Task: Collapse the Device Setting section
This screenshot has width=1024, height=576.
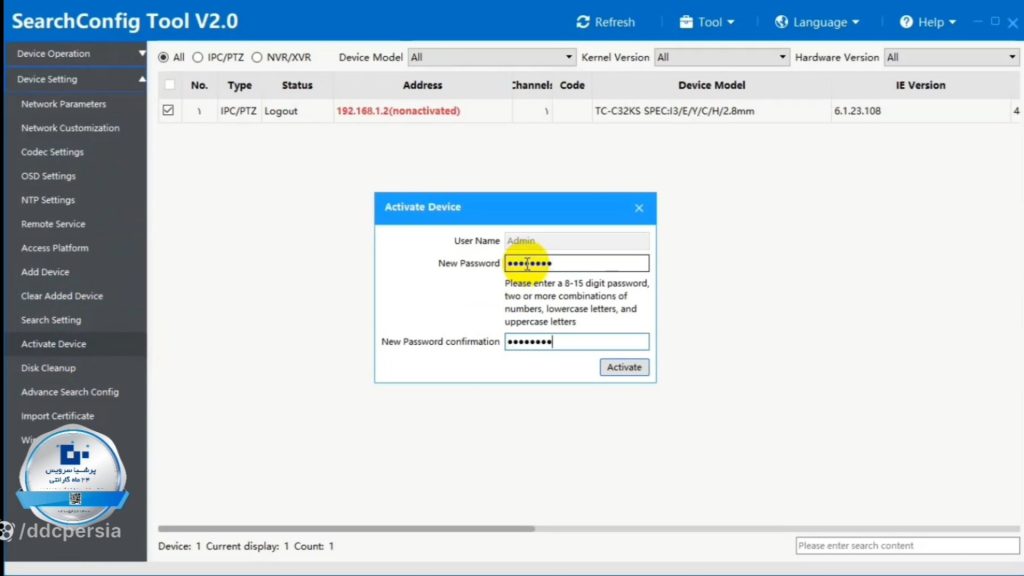Action: (x=75, y=79)
